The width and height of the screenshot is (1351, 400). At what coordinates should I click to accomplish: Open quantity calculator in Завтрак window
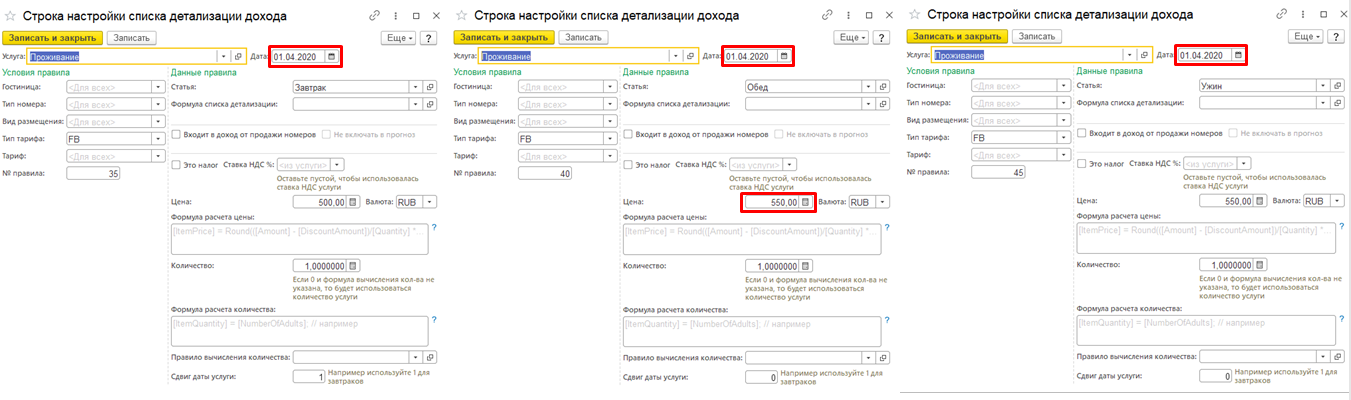coord(351,265)
